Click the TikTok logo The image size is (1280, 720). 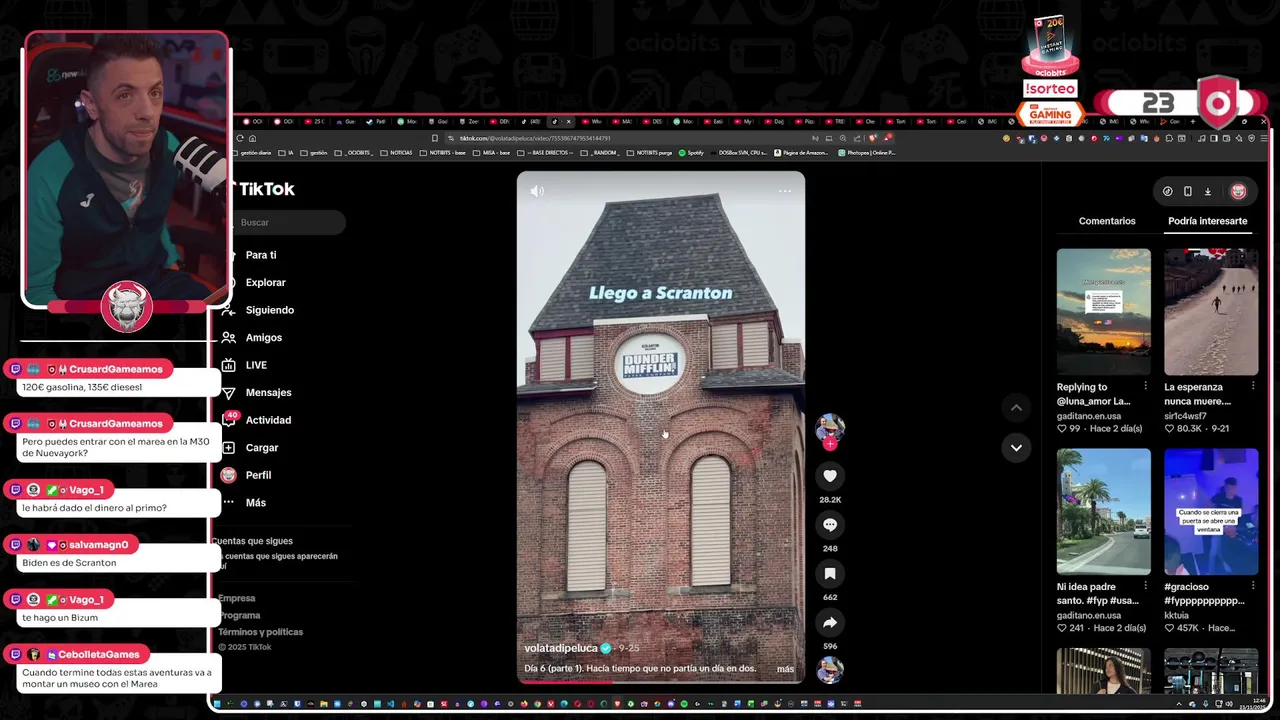[264, 189]
